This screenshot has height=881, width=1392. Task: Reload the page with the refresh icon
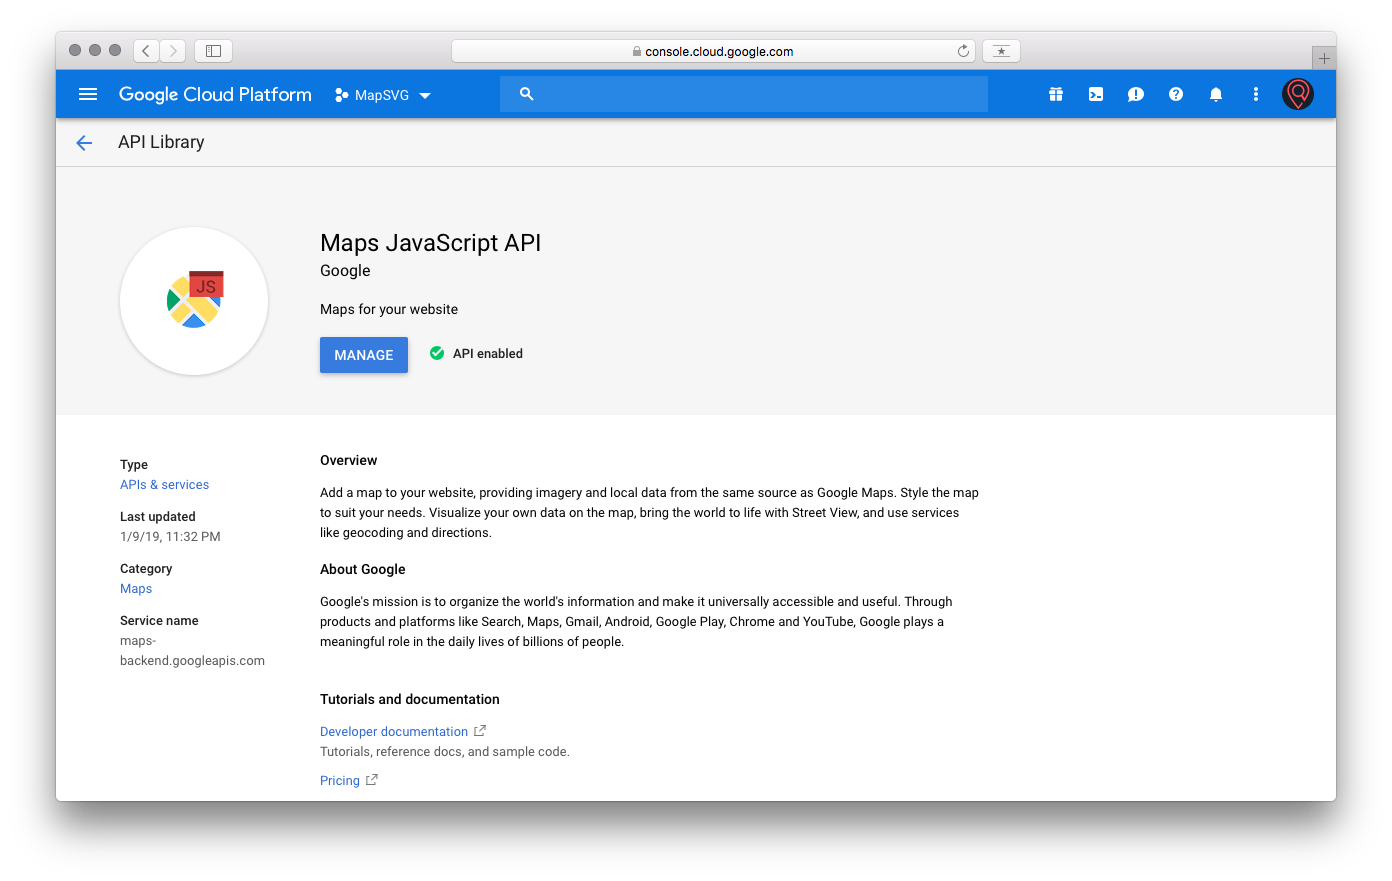click(x=963, y=51)
